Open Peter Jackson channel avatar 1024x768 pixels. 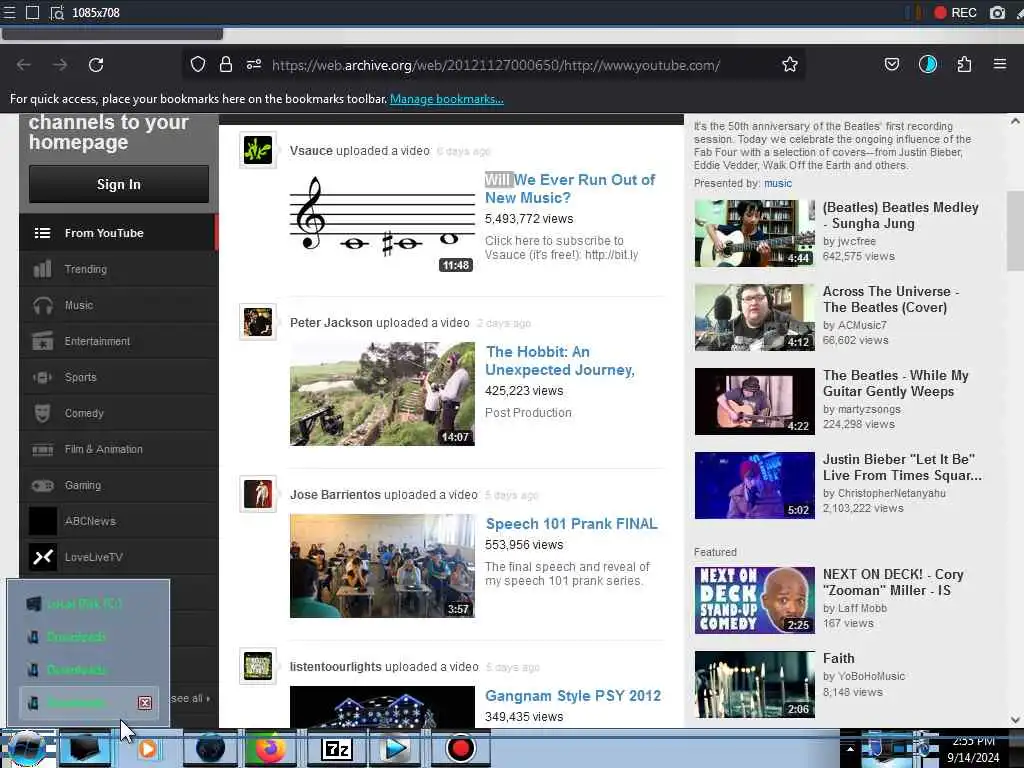258,322
